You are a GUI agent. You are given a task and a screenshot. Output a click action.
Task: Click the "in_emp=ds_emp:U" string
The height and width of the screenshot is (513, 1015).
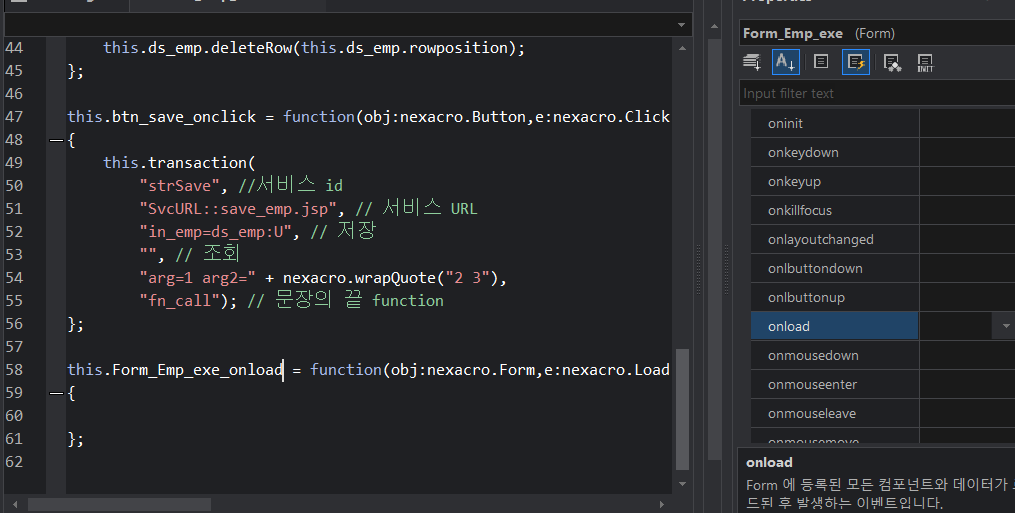216,232
